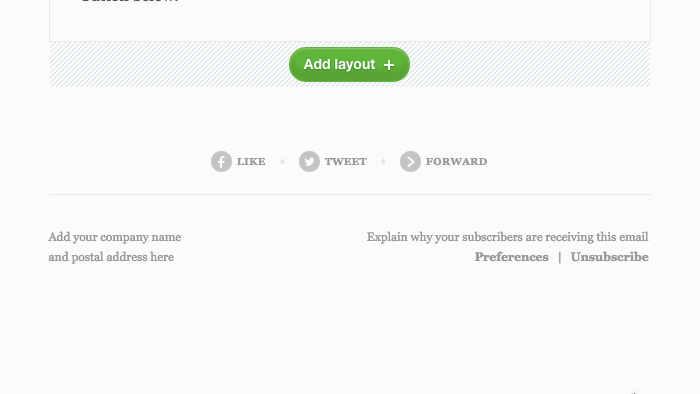The height and width of the screenshot is (394, 700).
Task: Select the white content block above Add layout
Action: pos(350,21)
